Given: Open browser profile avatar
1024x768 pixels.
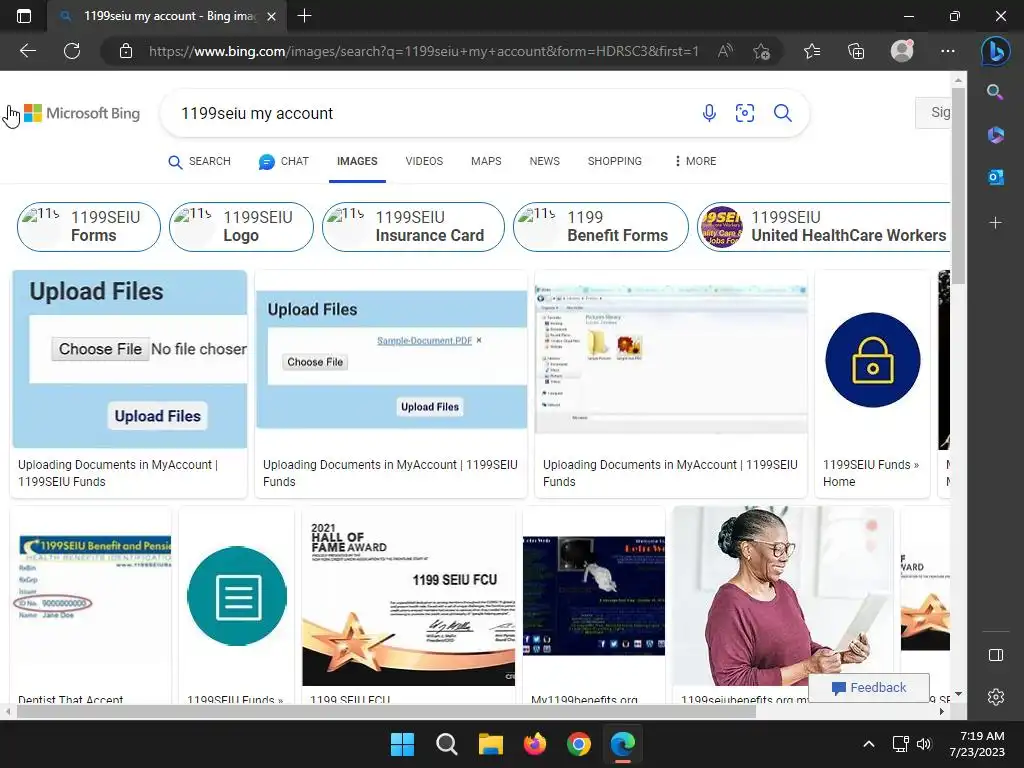Looking at the screenshot, I should [x=902, y=51].
